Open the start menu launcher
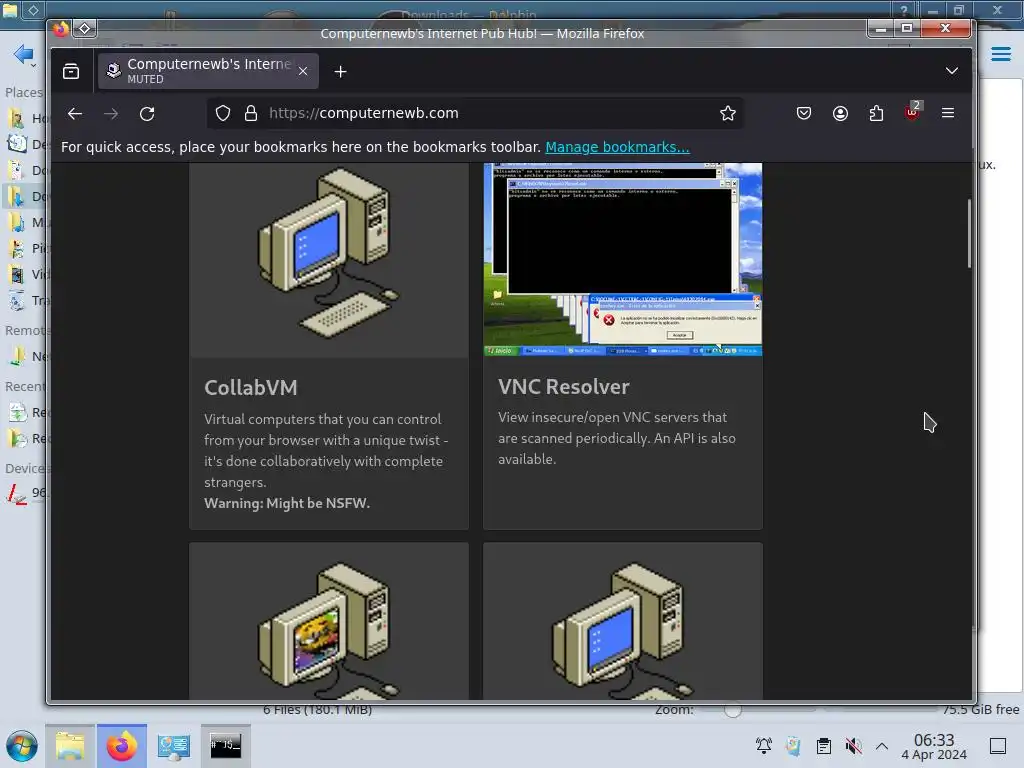 coord(22,746)
